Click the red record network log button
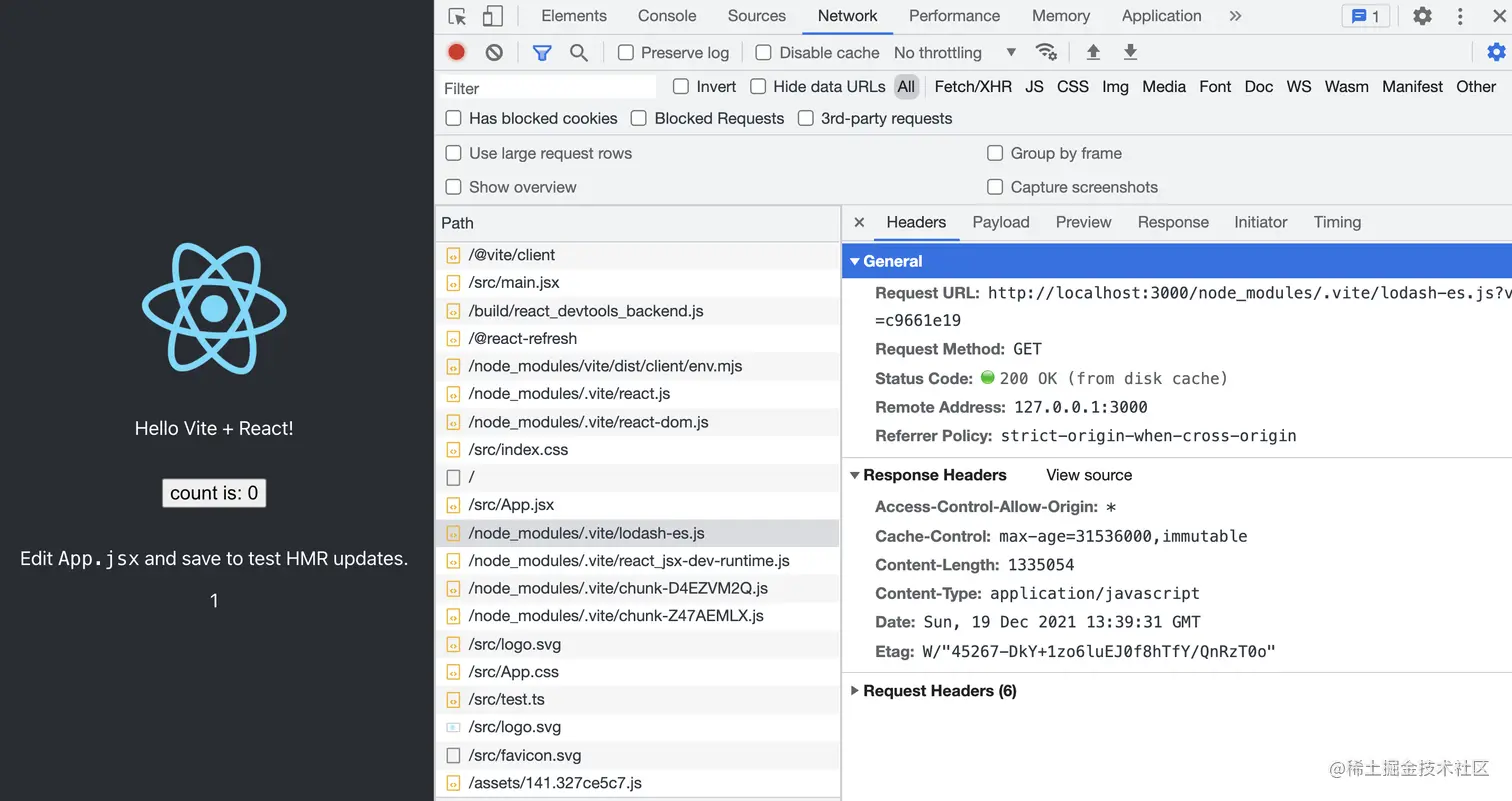Image resolution: width=1512 pixels, height=801 pixels. pyautogui.click(x=457, y=52)
